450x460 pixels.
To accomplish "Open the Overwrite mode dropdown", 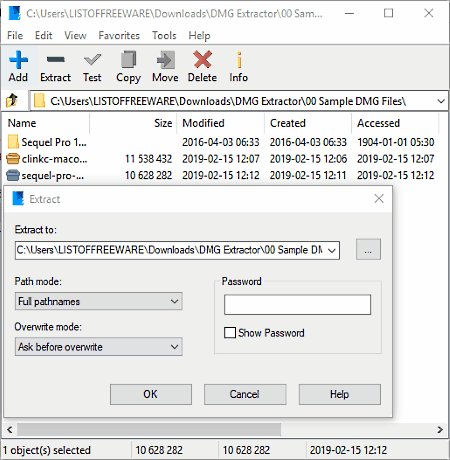I will pos(98,347).
